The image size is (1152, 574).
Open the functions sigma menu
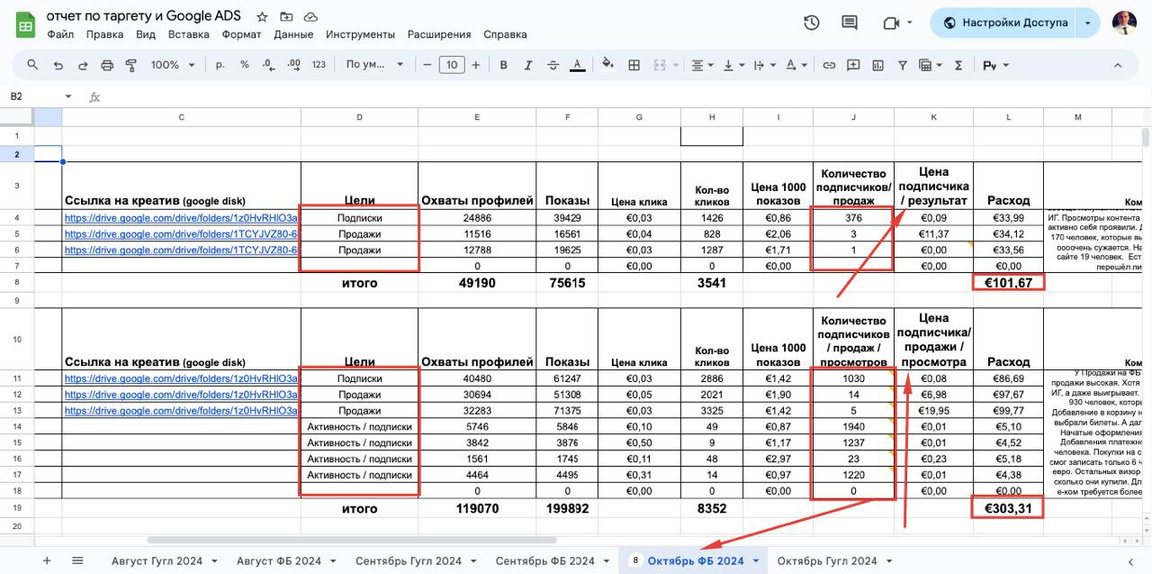[x=958, y=65]
